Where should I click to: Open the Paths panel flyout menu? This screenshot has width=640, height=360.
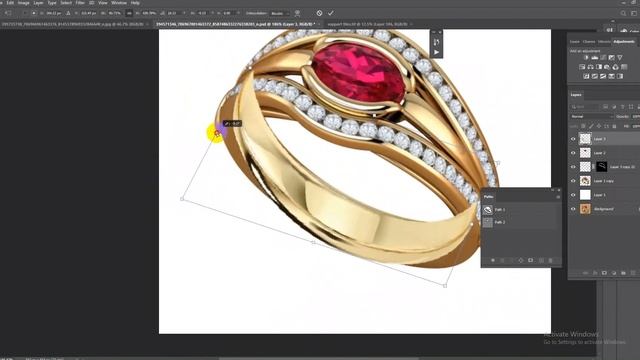558,197
